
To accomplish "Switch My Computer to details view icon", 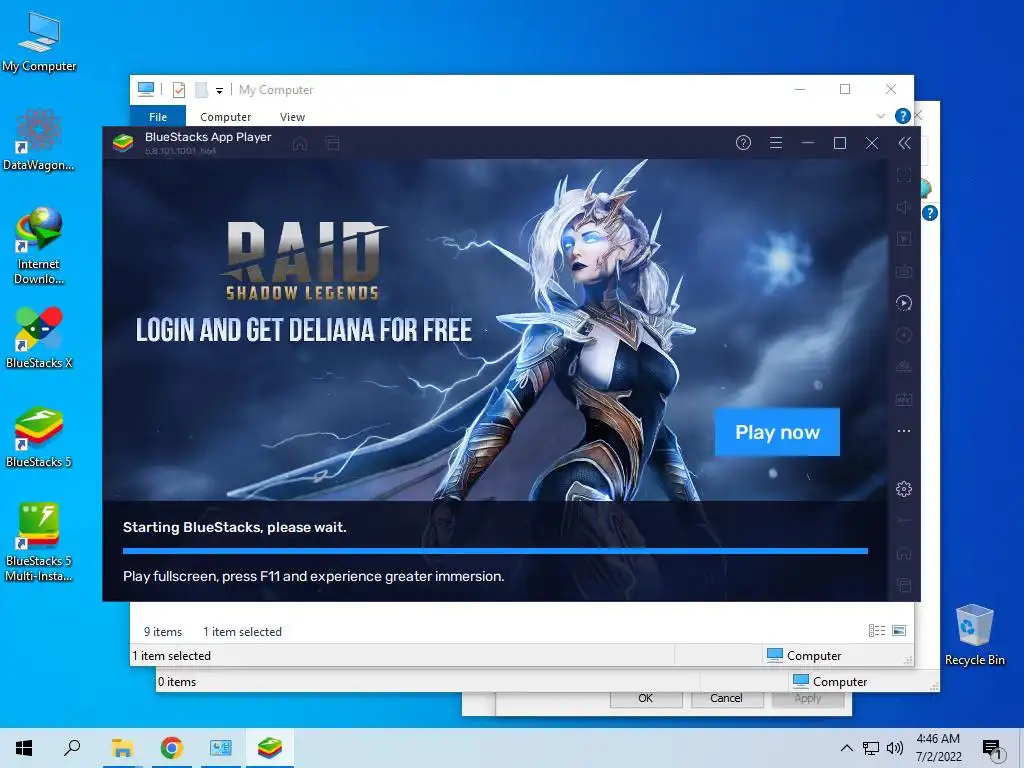I will (x=876, y=630).
